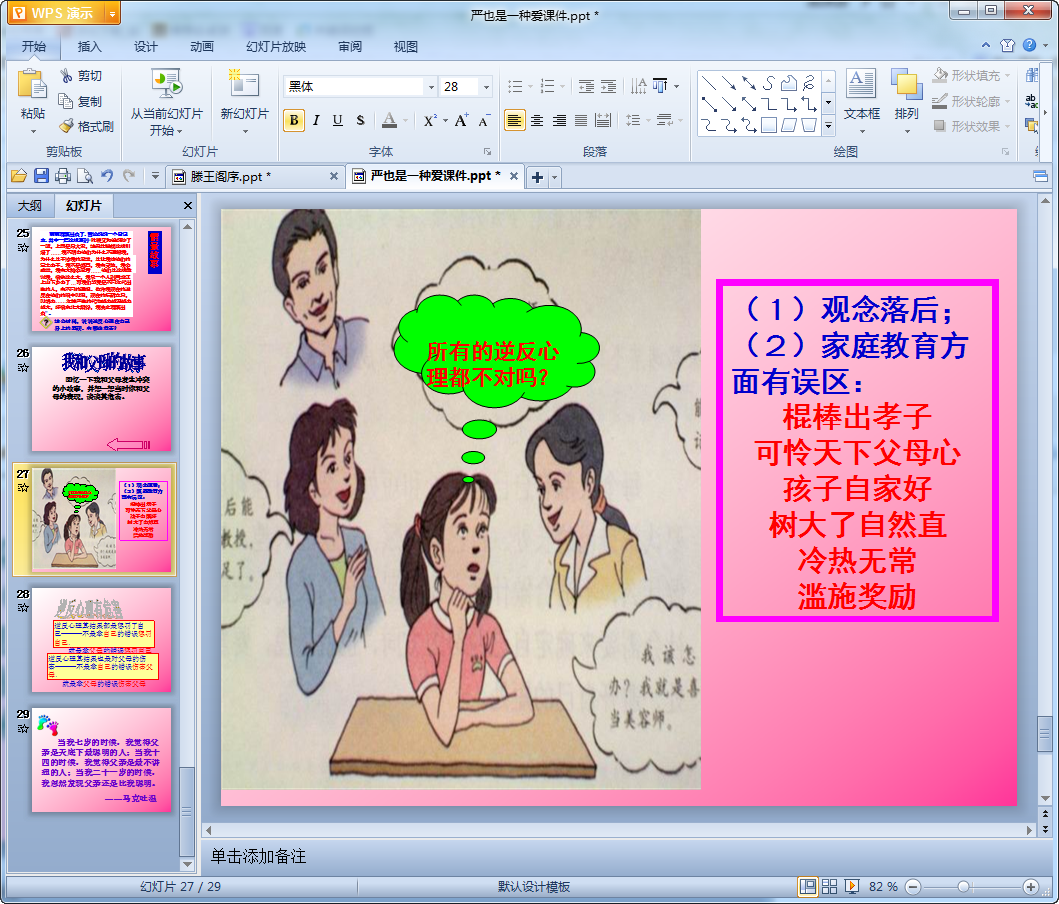This screenshot has width=1059, height=904.
Task: Add new document tab with plus button
Action: point(537,178)
